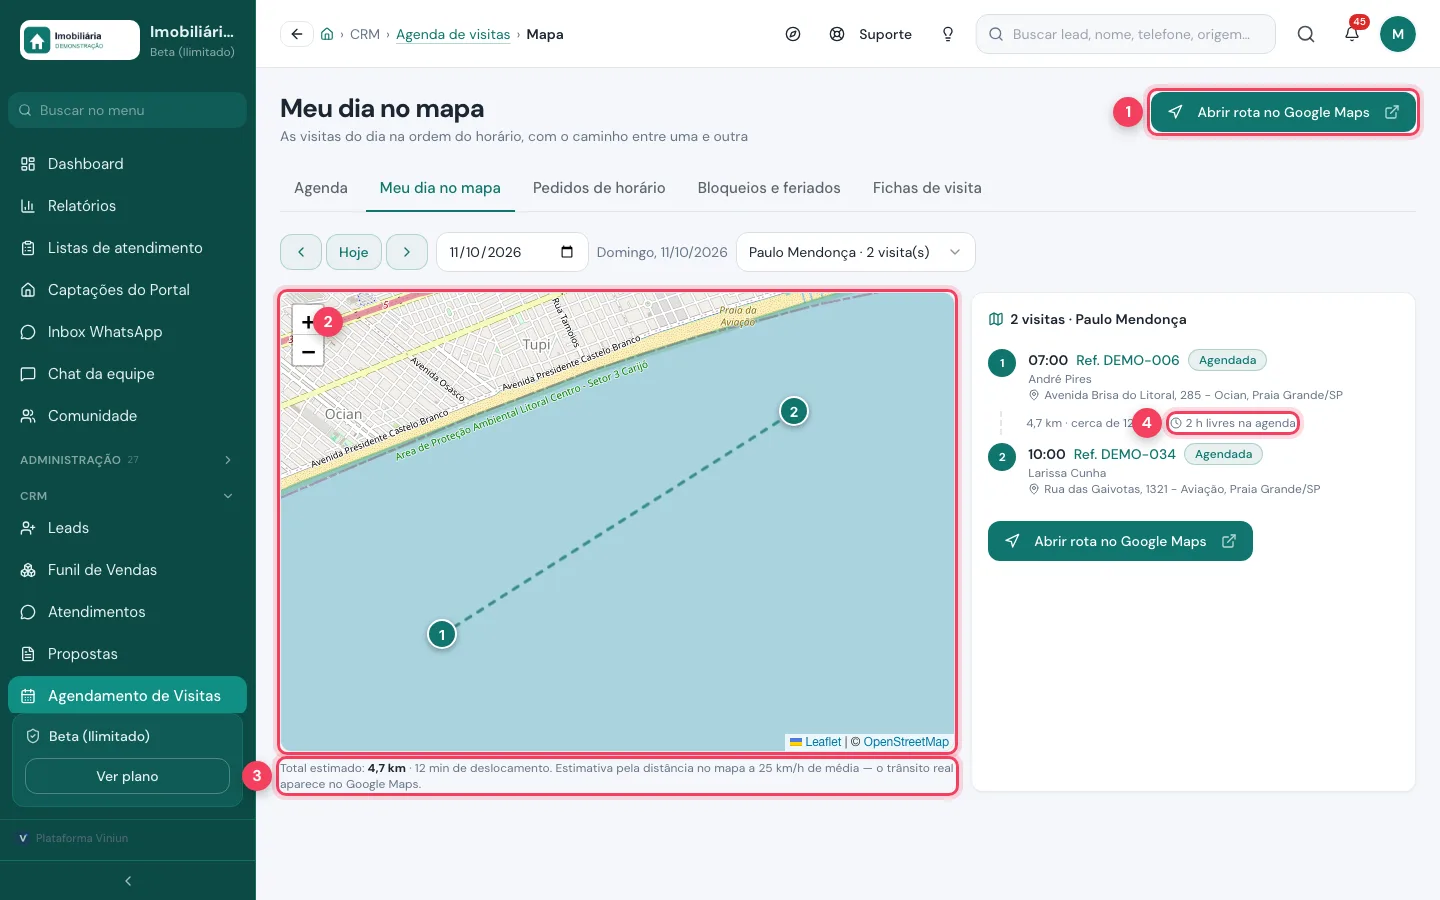Open the lightbulb tips icon
The image size is (1440, 900).
click(948, 34)
